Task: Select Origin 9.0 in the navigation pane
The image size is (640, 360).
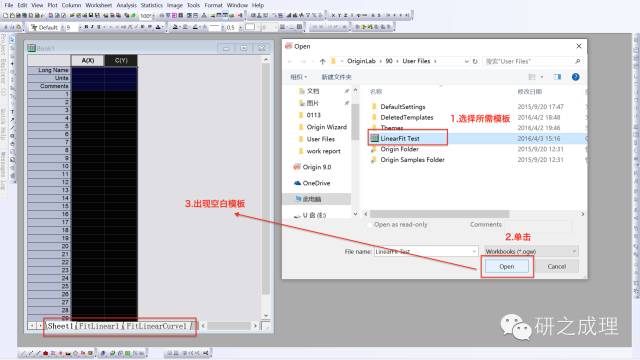Action: click(x=316, y=167)
